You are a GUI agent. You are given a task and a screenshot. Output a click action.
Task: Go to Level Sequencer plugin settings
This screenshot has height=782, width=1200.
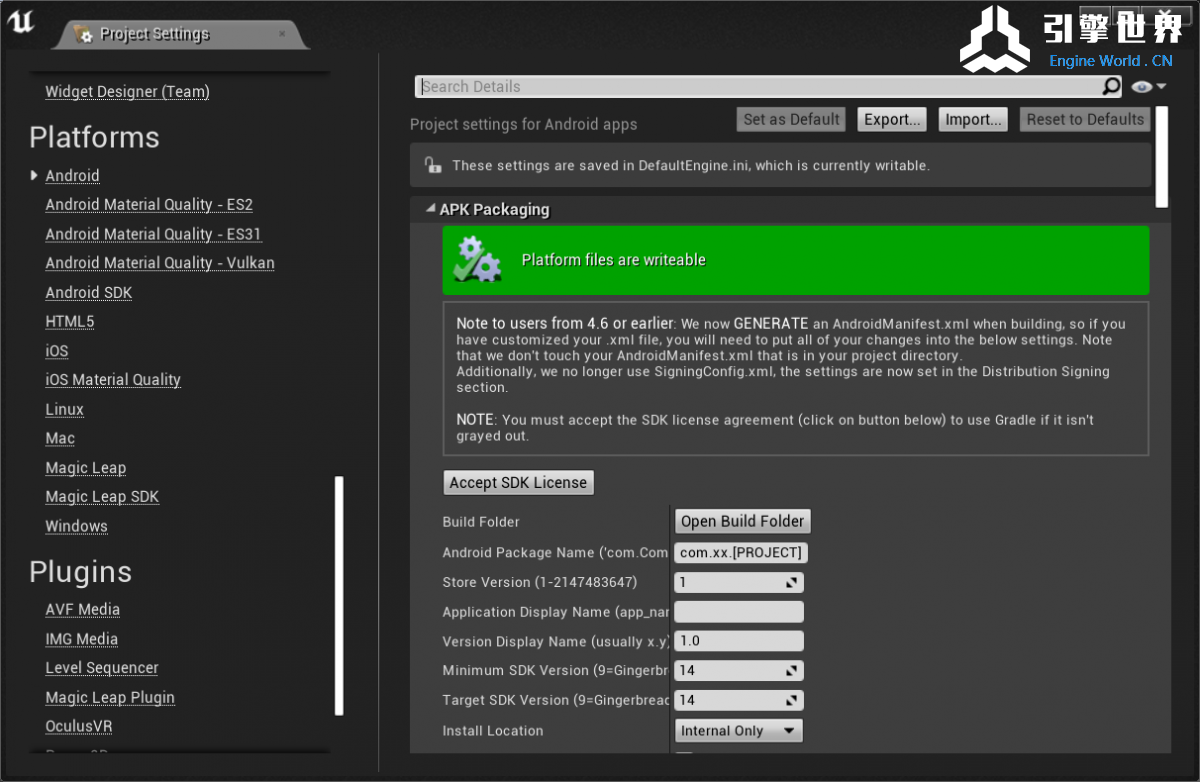pyautogui.click(x=102, y=669)
